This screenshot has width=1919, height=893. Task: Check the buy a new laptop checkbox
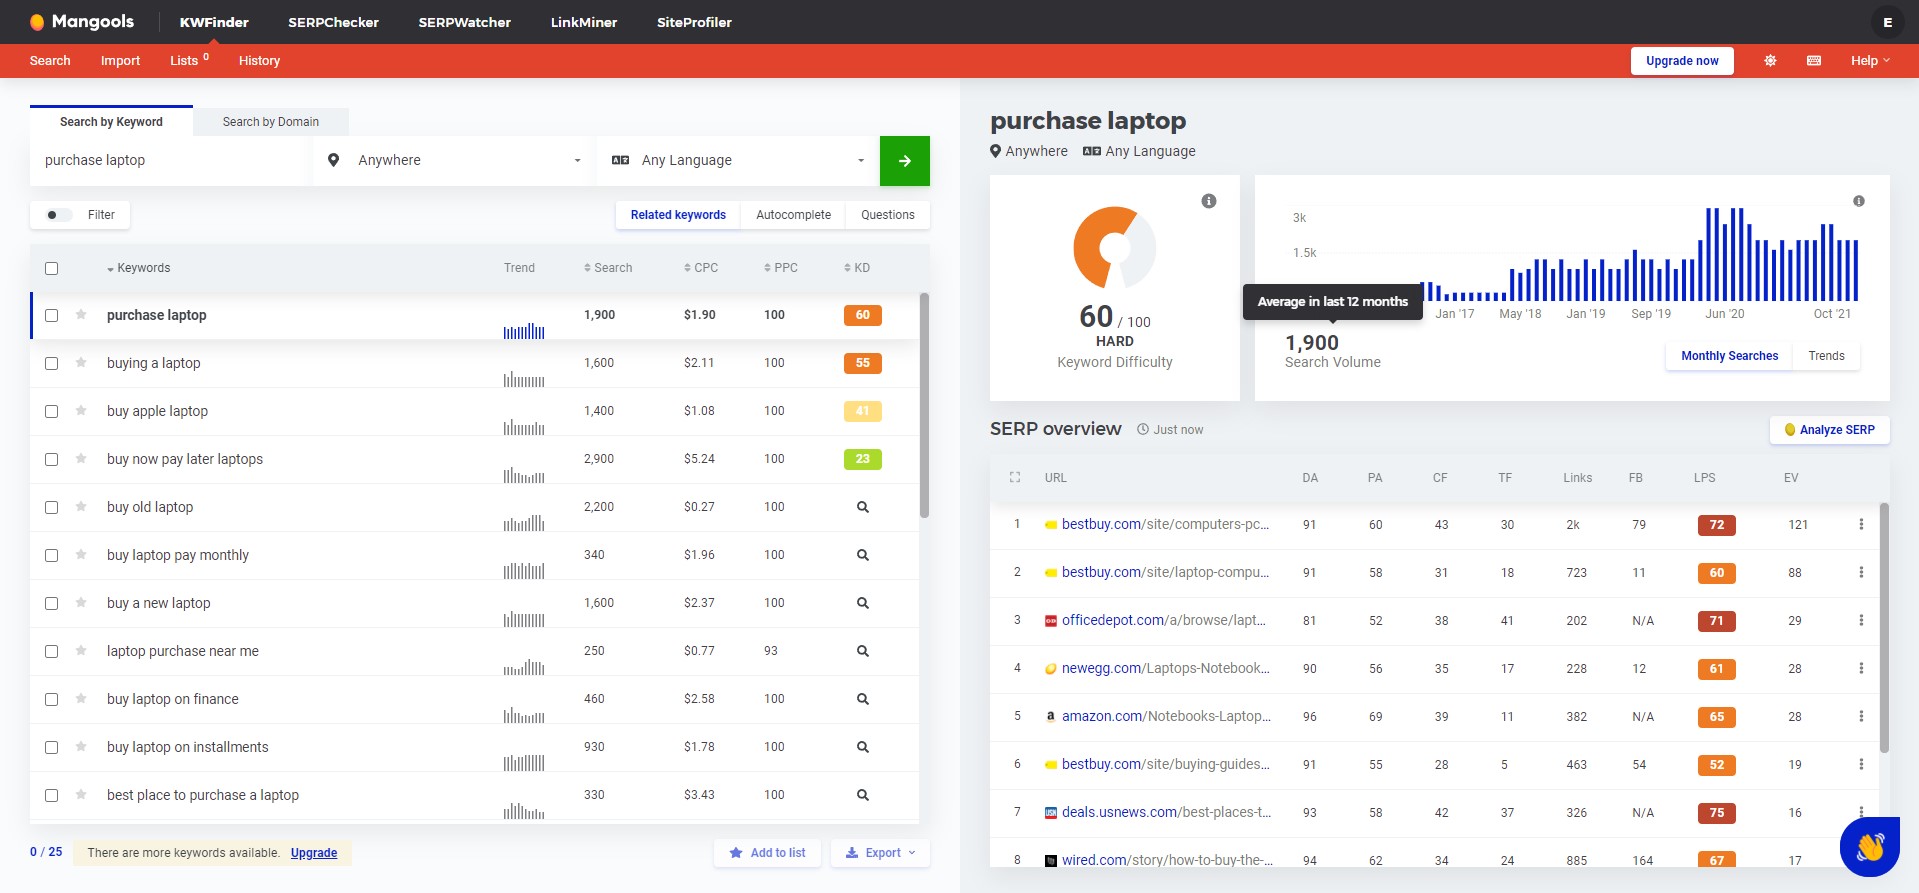tap(52, 603)
